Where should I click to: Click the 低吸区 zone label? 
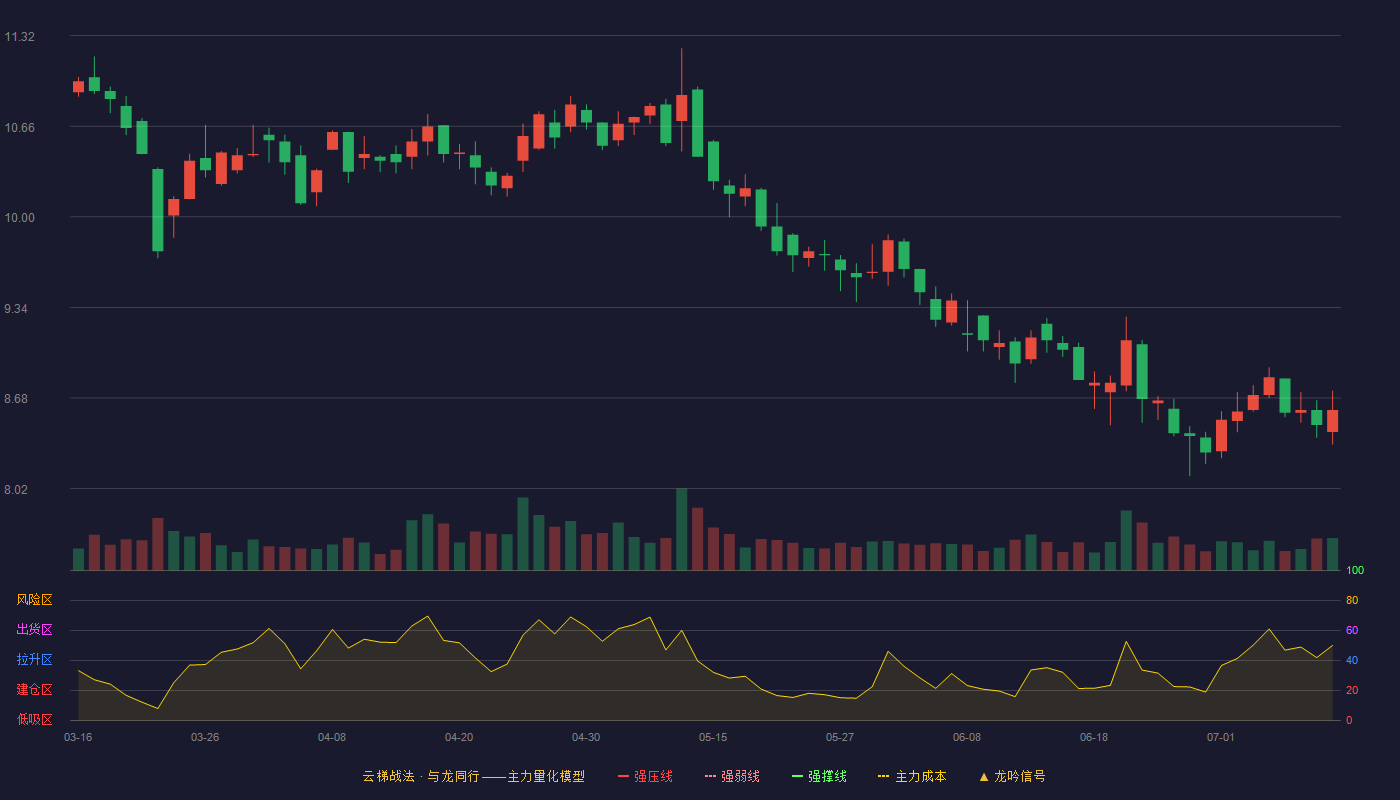(x=34, y=719)
